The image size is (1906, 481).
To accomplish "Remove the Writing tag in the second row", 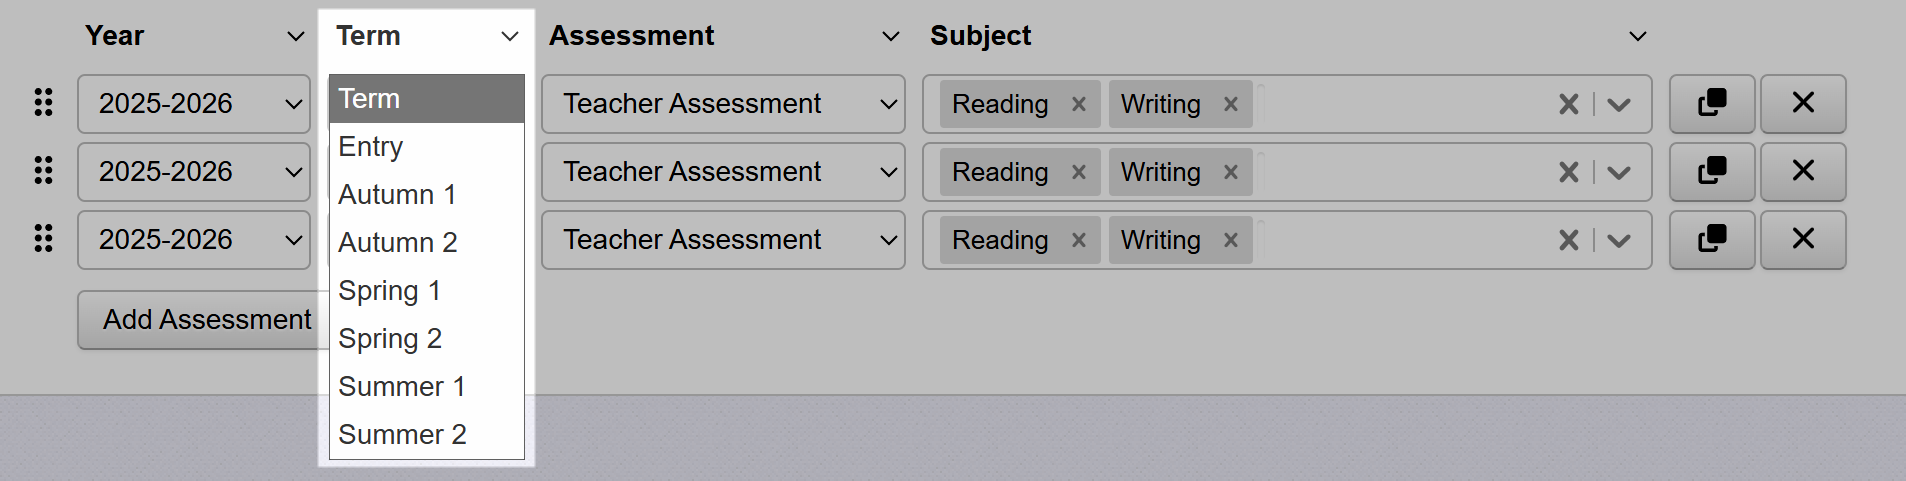I will (1230, 172).
